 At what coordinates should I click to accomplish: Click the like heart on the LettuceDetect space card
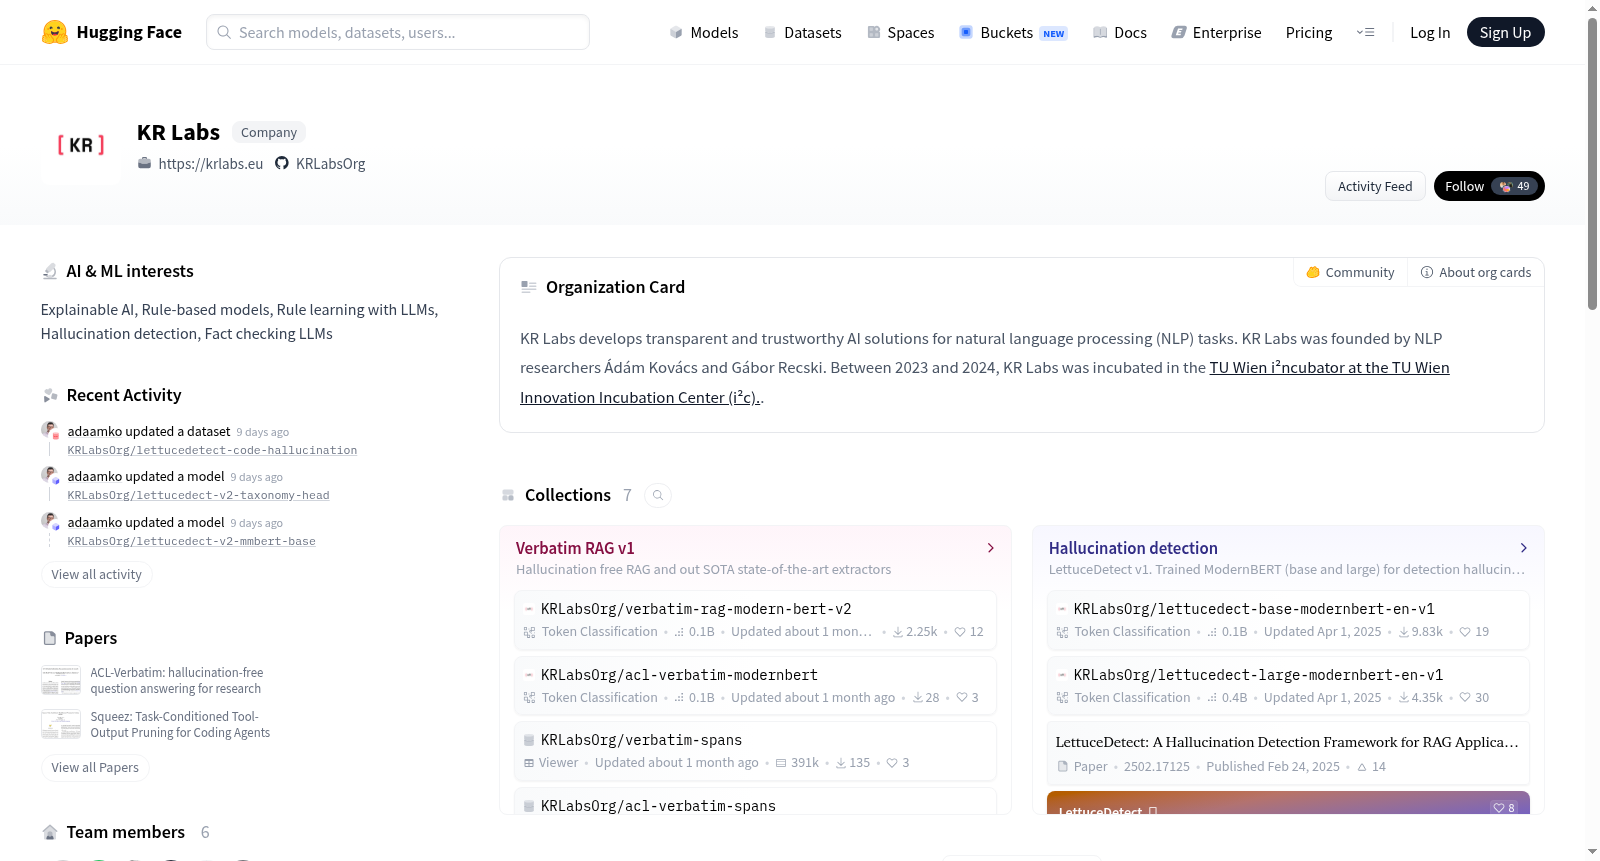(1499, 808)
